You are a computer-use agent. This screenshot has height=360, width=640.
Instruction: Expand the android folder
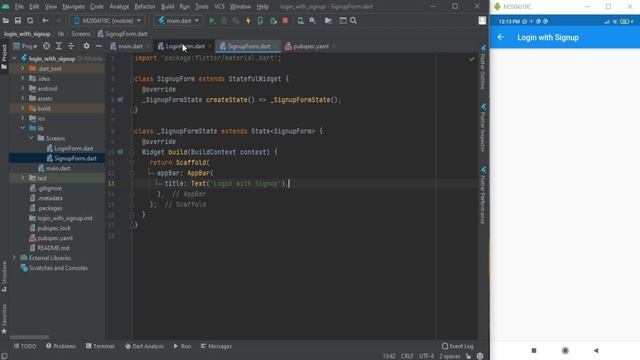[x=22, y=89]
